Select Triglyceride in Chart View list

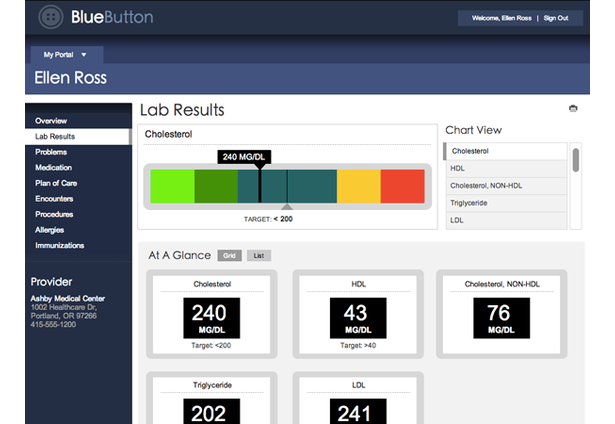click(x=506, y=203)
